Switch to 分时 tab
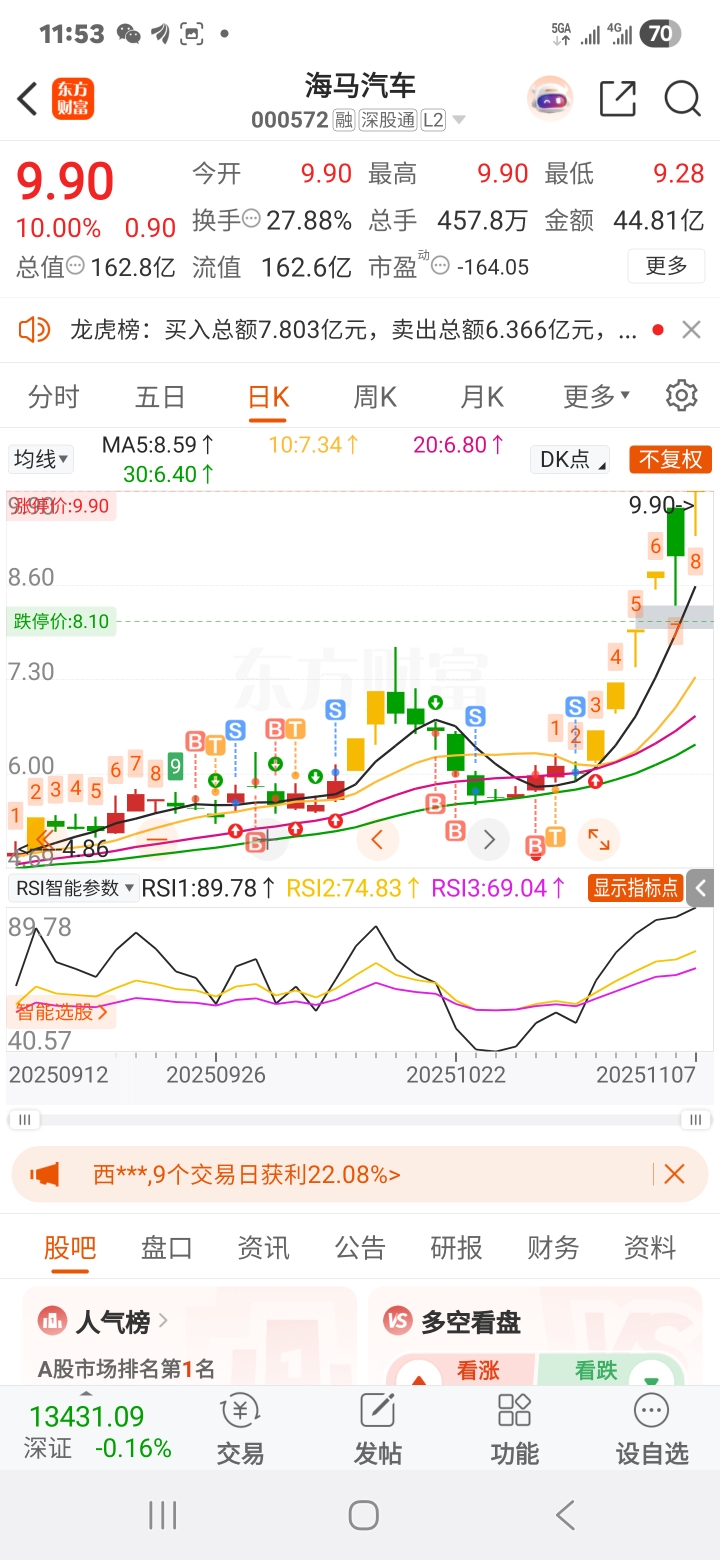 [53, 397]
